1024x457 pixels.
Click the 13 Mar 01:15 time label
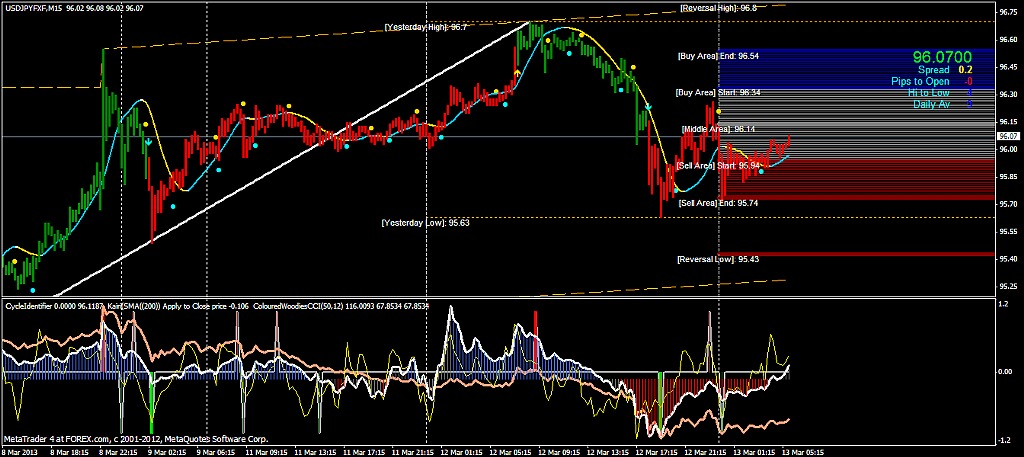pos(754,452)
